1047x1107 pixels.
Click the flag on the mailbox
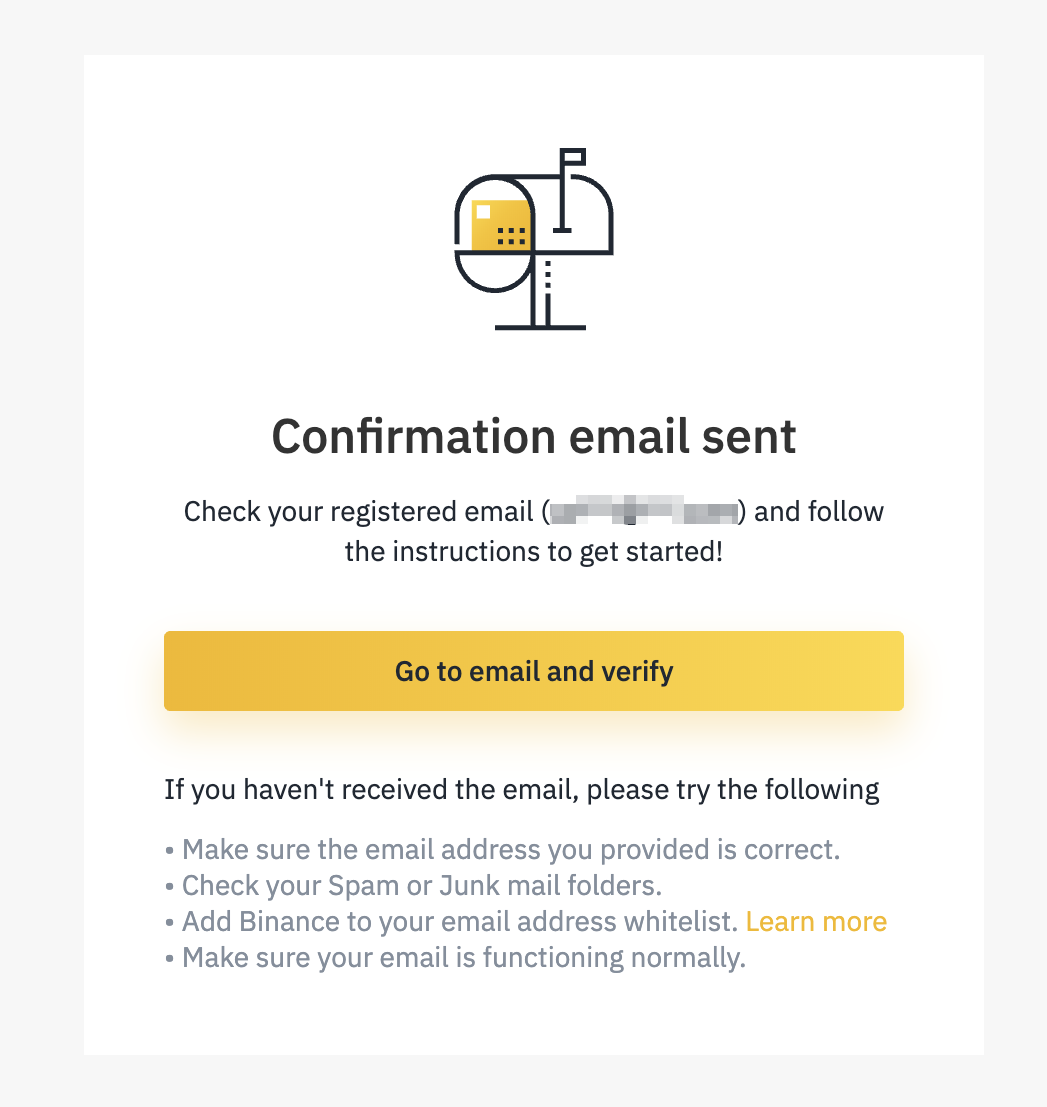click(x=573, y=157)
